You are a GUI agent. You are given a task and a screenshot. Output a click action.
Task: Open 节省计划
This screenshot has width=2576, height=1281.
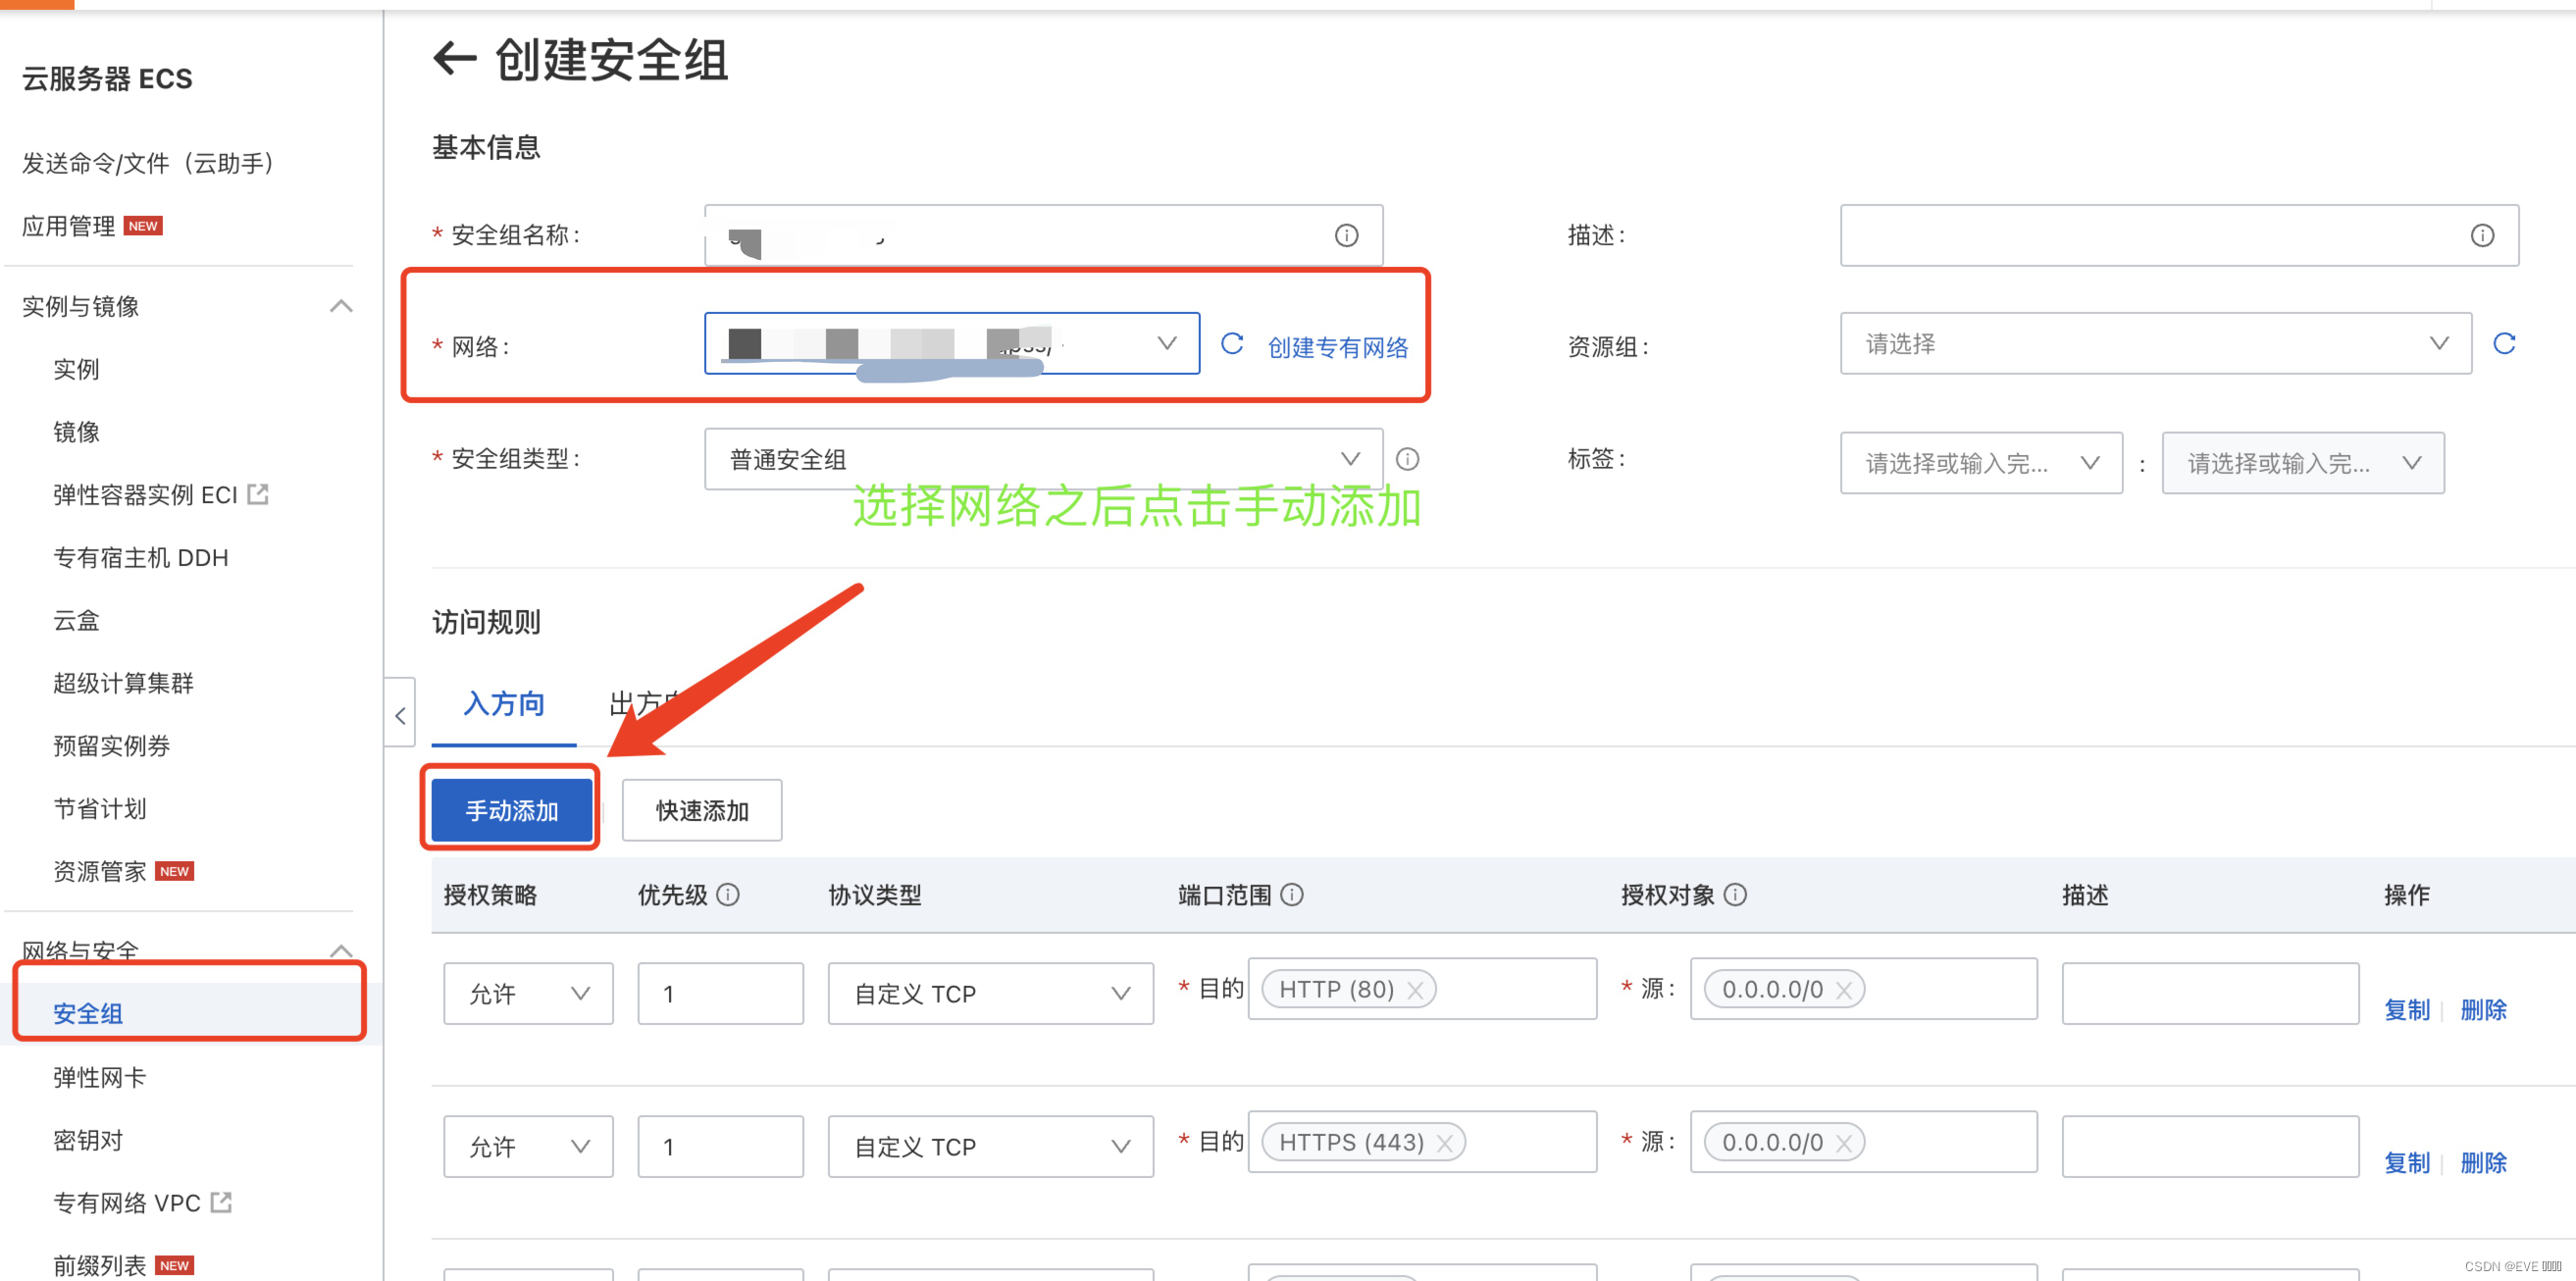coord(99,808)
